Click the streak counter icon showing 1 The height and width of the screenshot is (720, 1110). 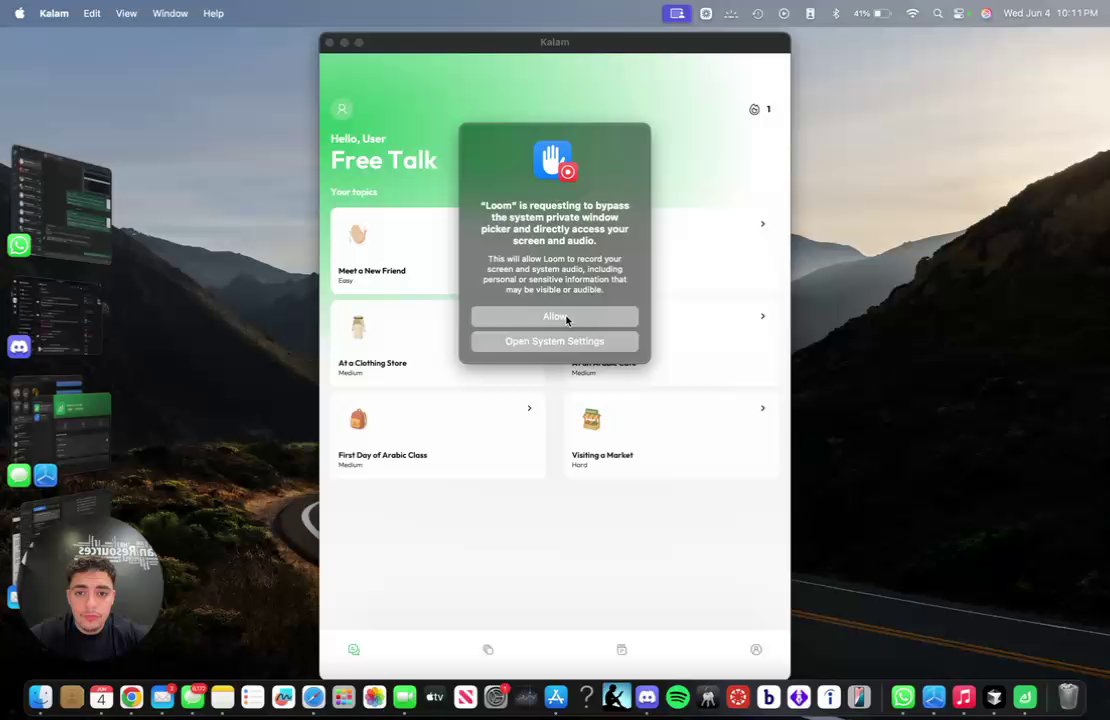tap(755, 109)
